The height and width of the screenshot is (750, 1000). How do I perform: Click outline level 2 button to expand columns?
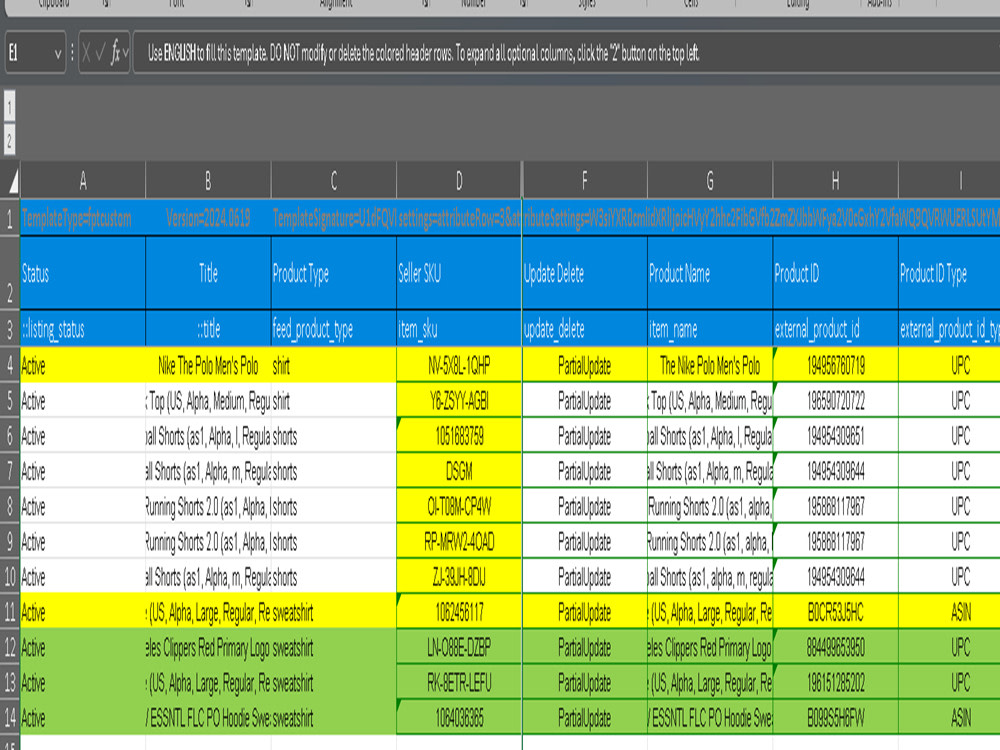10,140
